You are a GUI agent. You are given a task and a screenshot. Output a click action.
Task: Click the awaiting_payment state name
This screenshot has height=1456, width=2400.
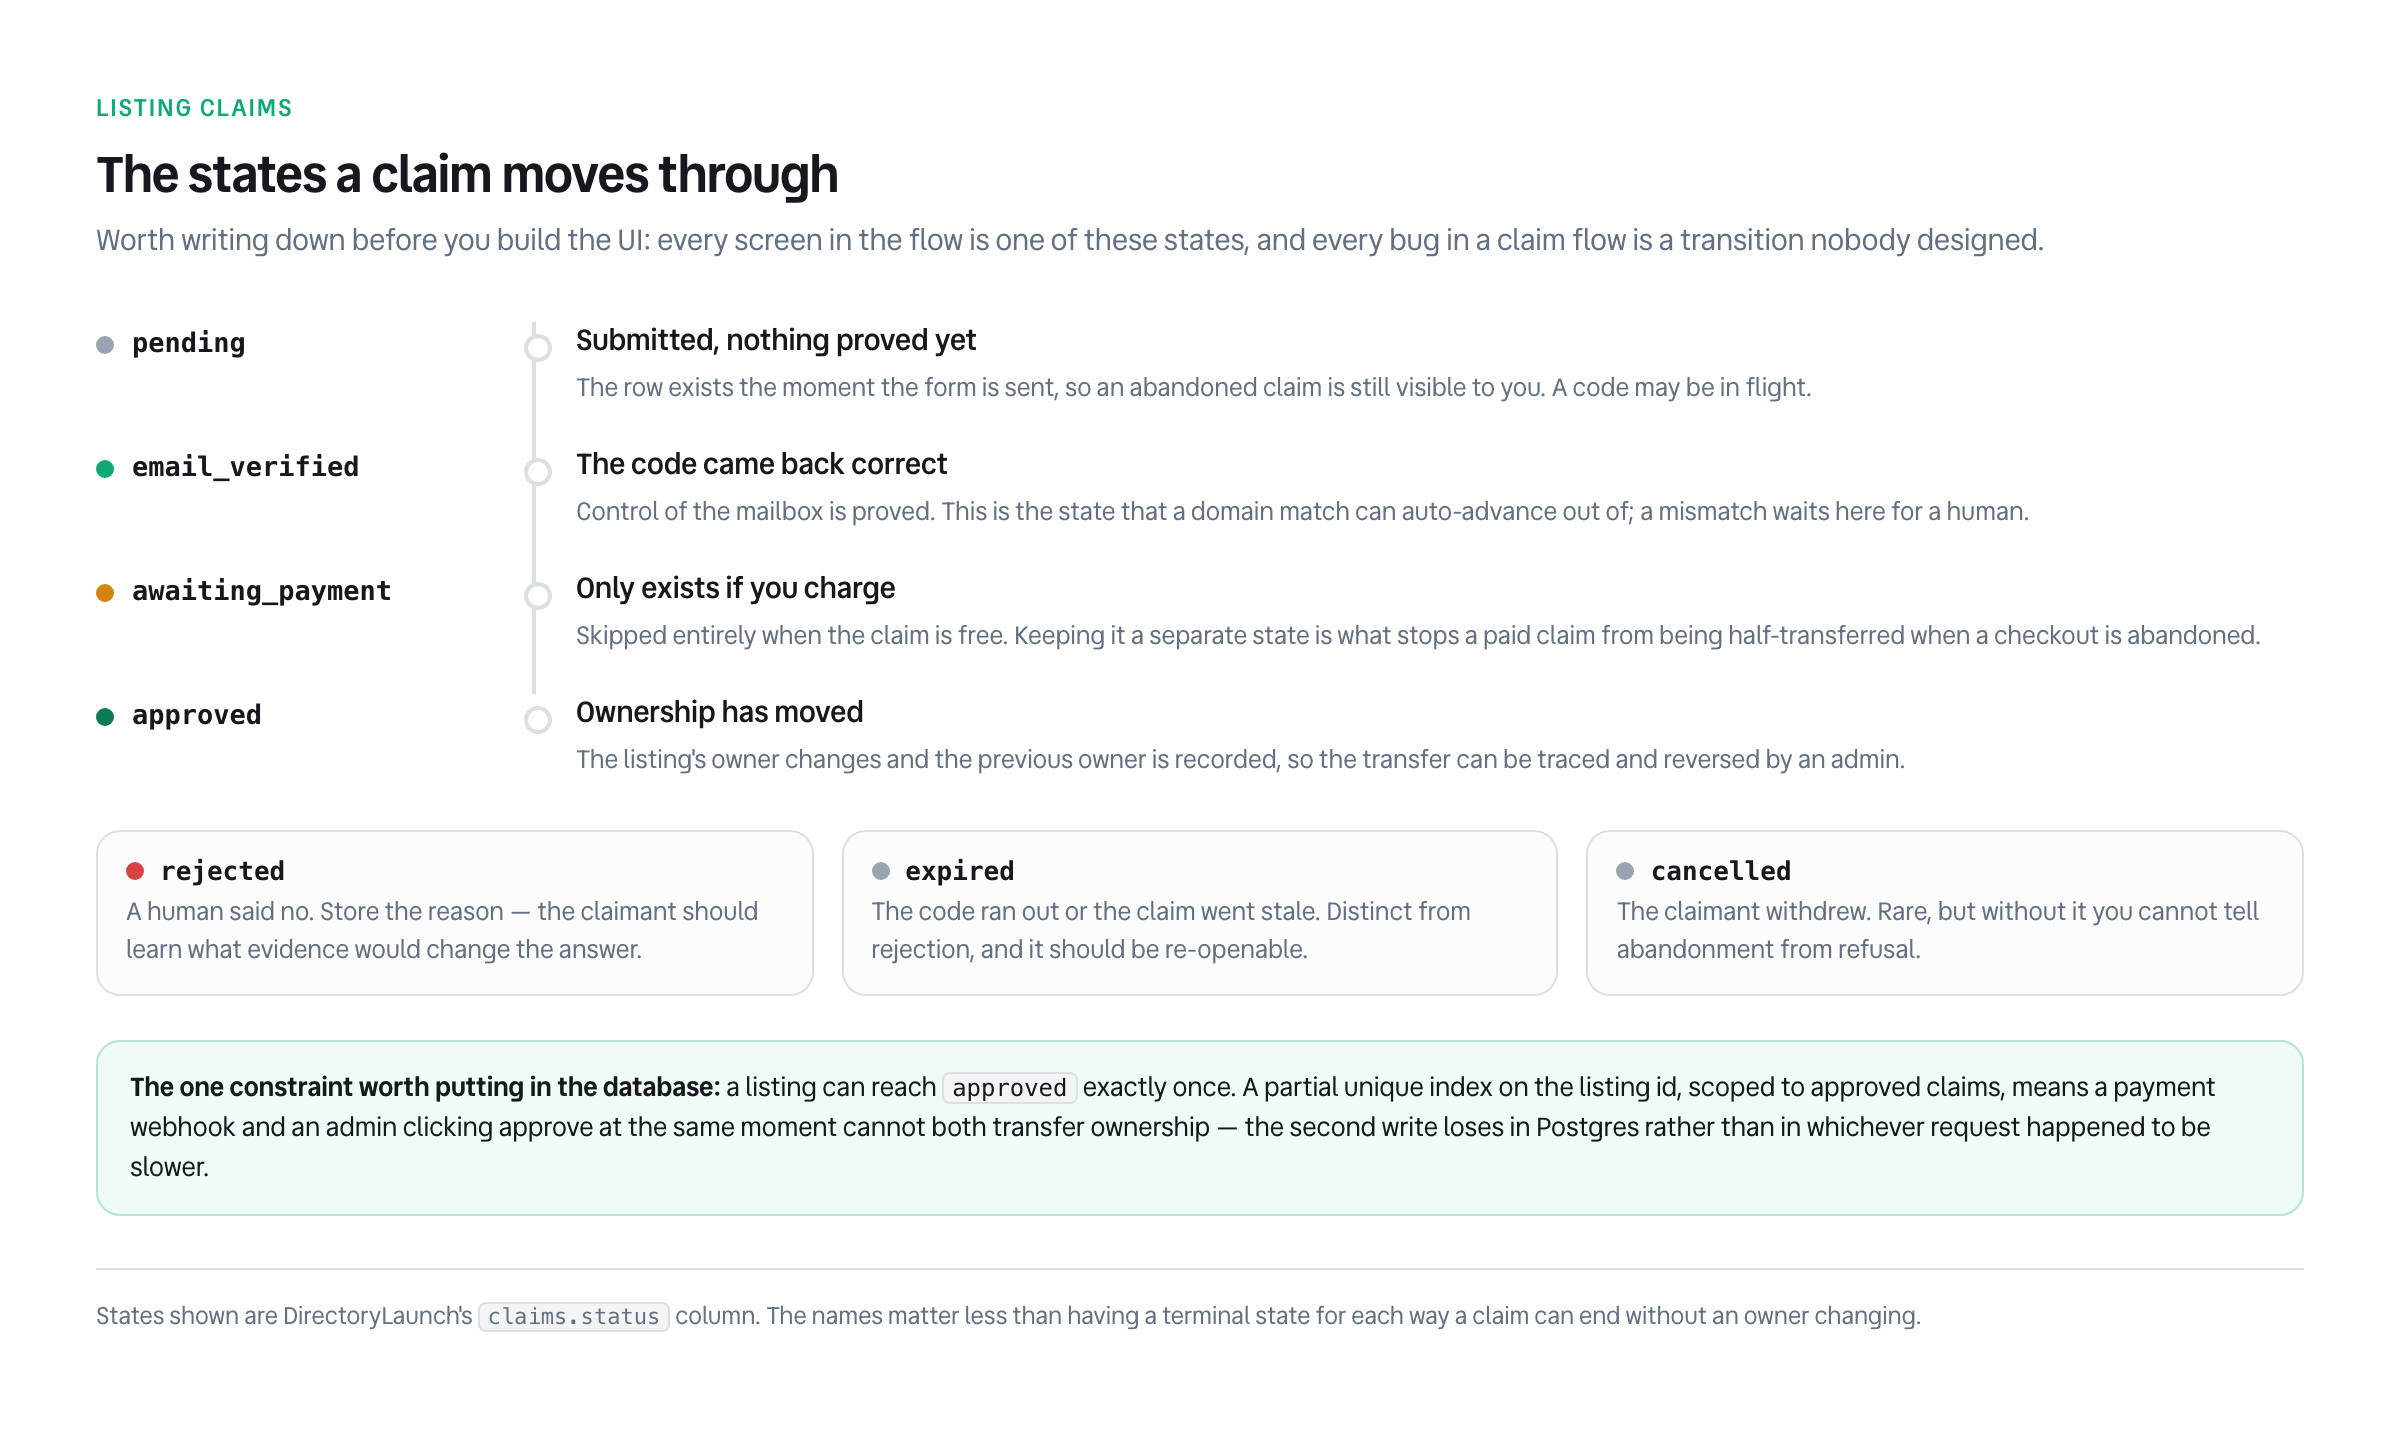pyautogui.click(x=261, y=591)
